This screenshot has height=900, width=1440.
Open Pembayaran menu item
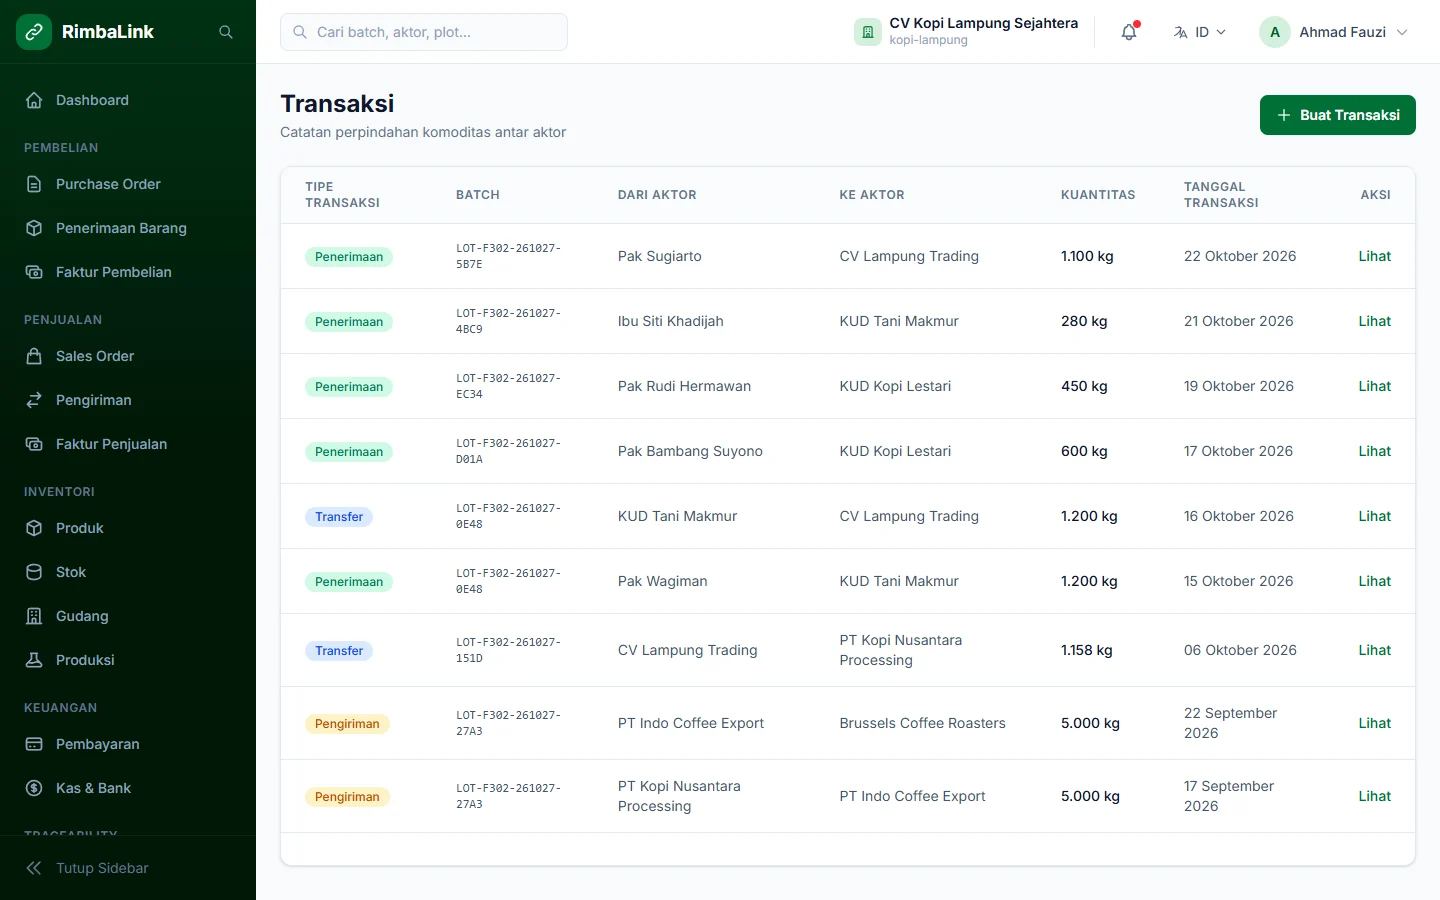128,744
